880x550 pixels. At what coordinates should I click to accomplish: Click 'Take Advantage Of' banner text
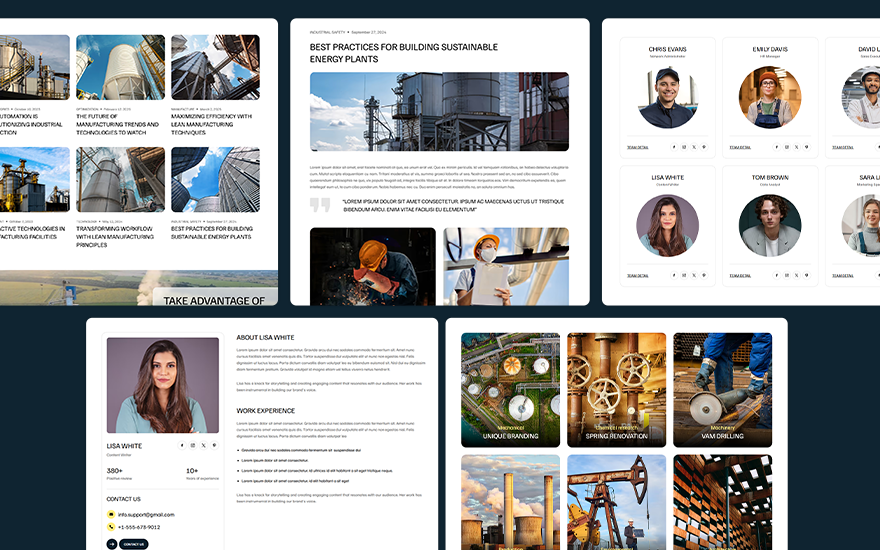214,301
